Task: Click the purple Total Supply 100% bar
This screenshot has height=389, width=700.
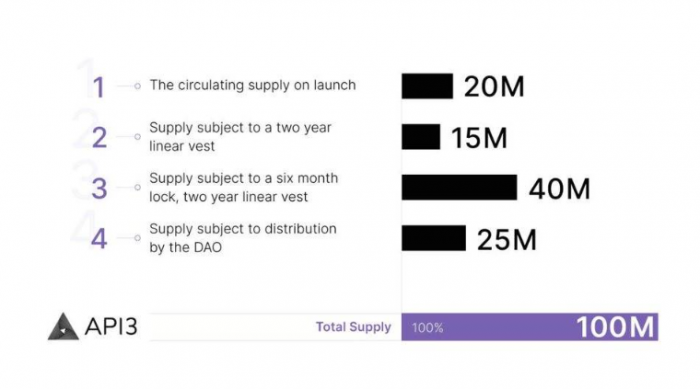Action: pyautogui.click(x=530, y=327)
